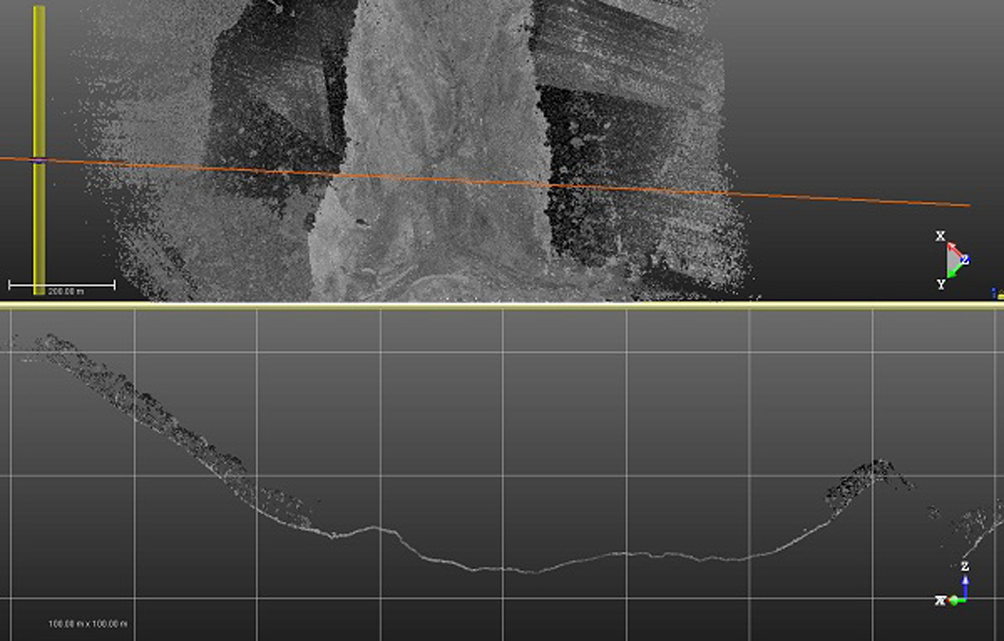
Task: Click the small dark hole in the point cloud
Action: point(358,224)
